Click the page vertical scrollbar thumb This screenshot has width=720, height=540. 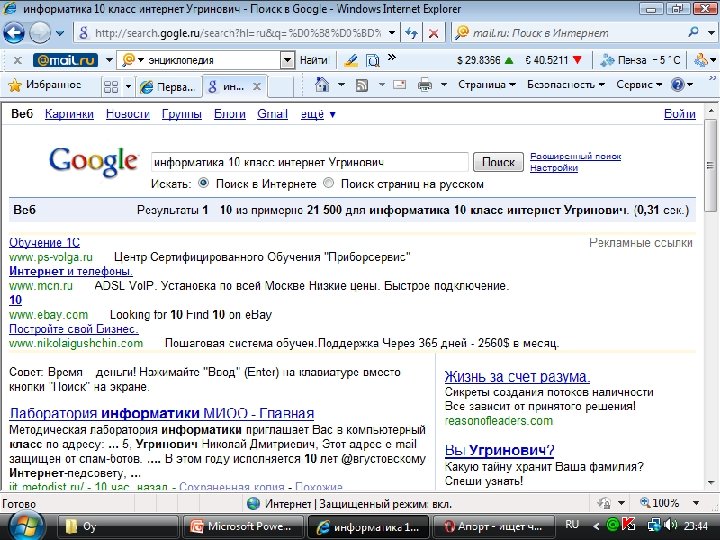pyautogui.click(x=711, y=165)
